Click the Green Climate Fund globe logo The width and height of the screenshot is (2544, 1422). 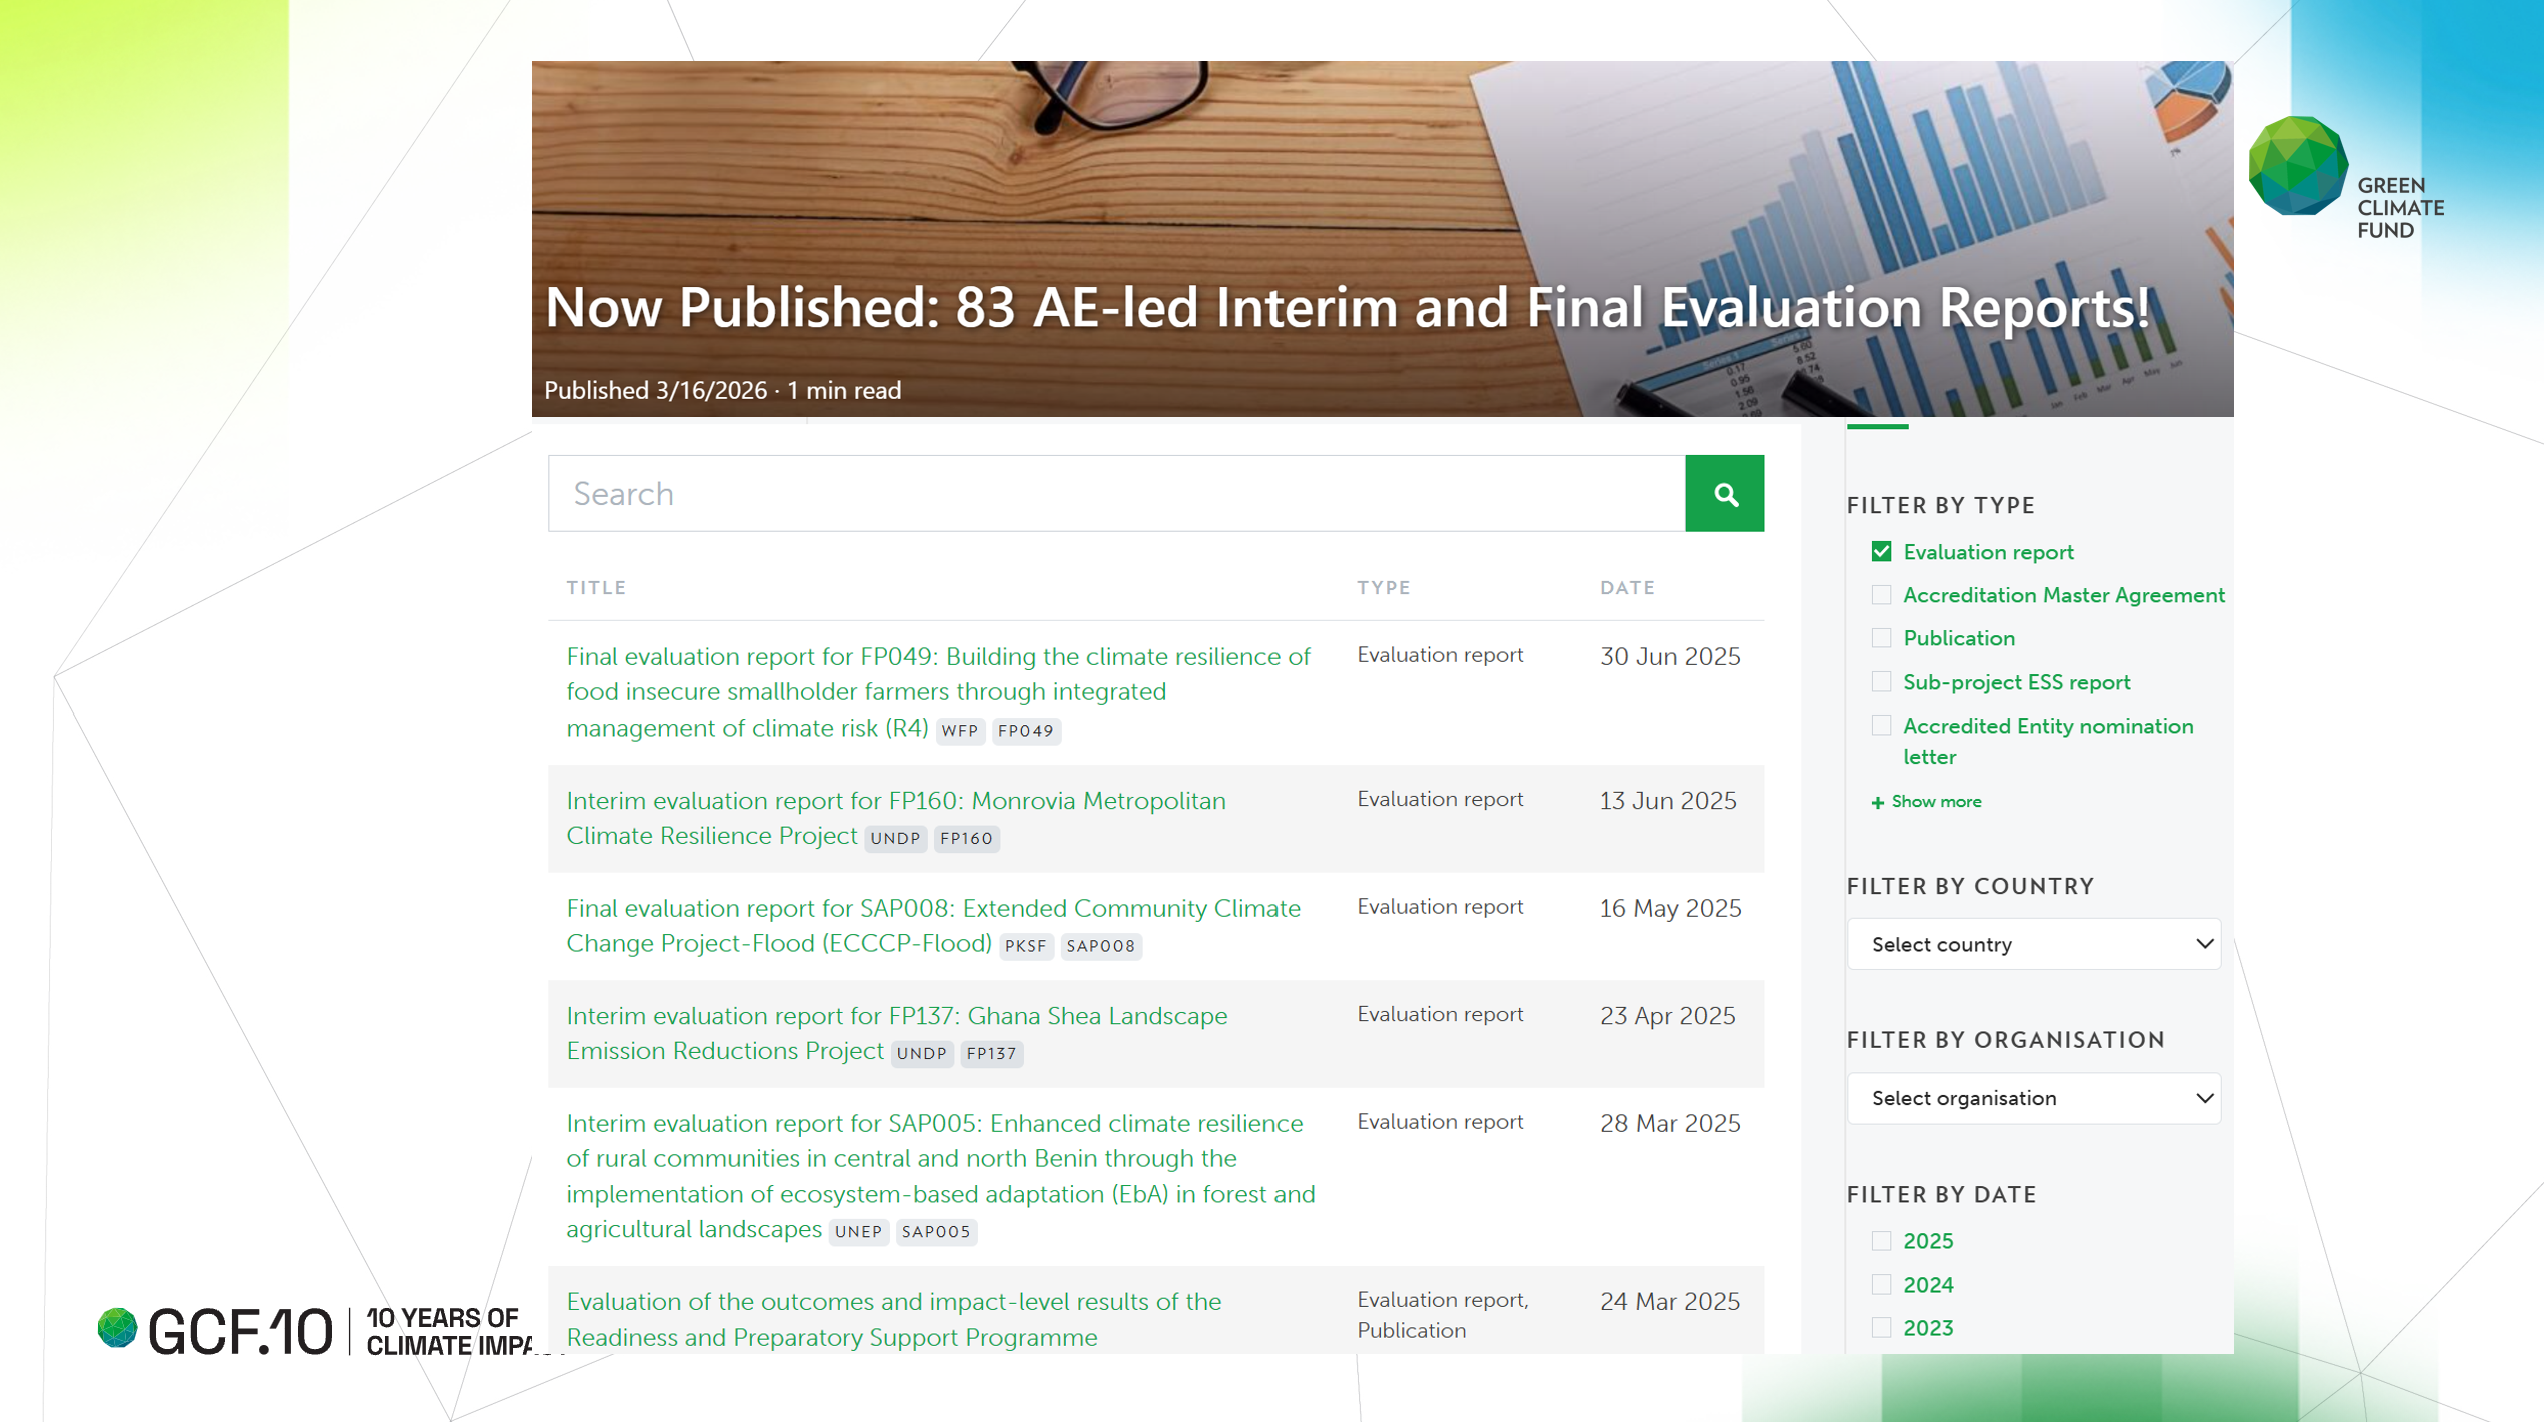pyautogui.click(x=2297, y=165)
